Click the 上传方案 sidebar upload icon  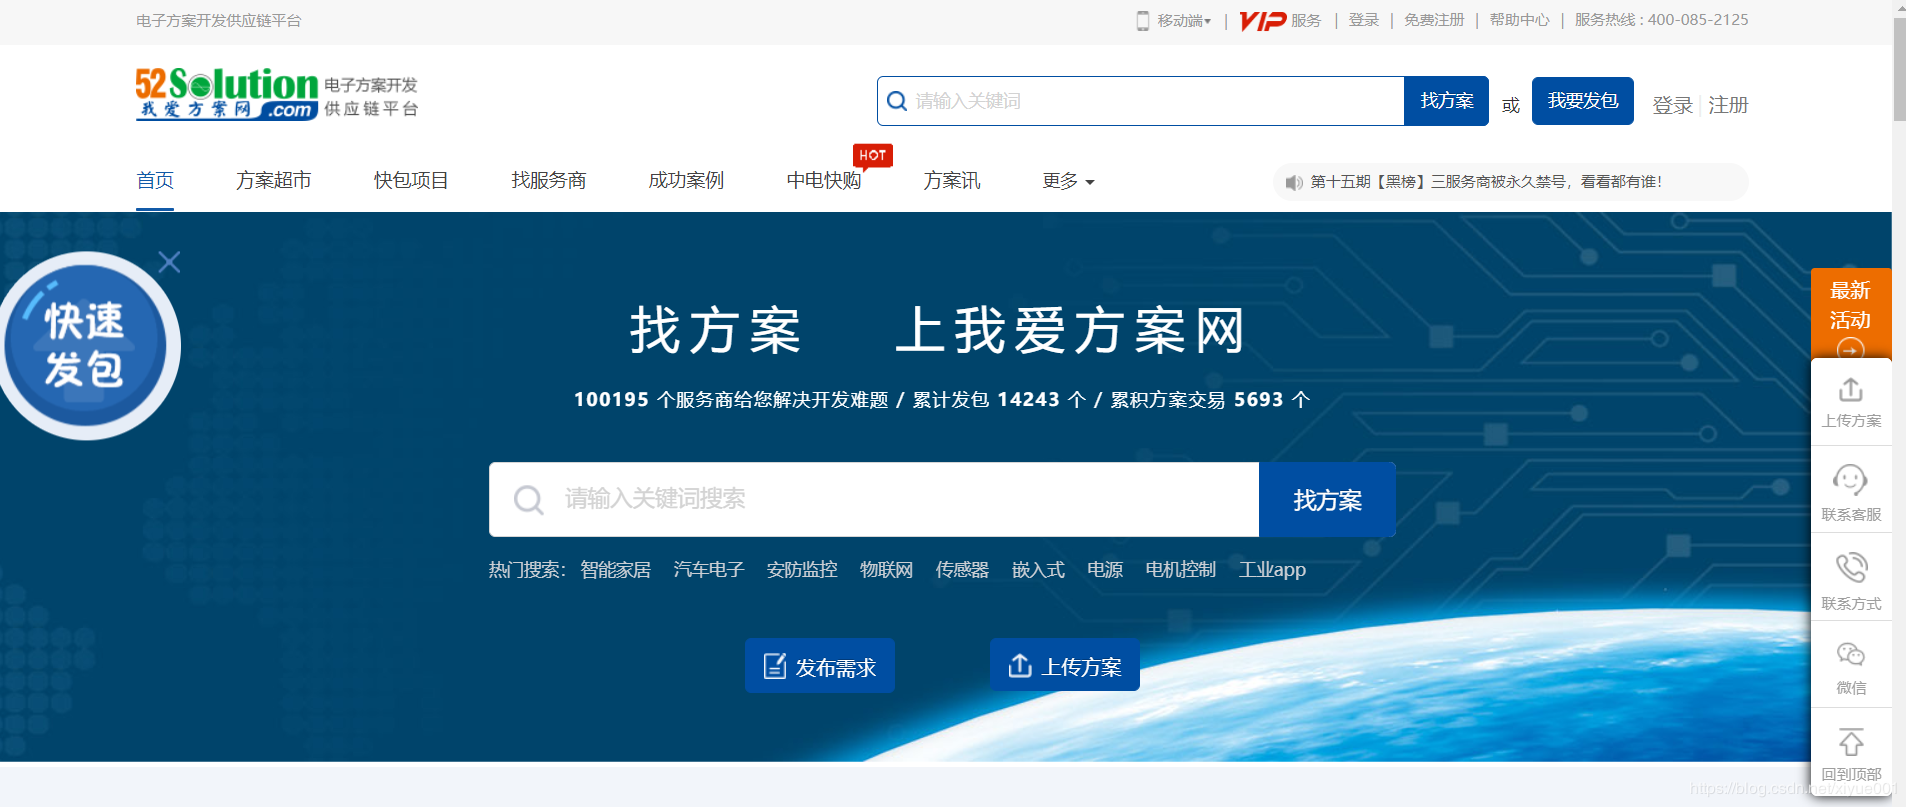click(x=1850, y=390)
